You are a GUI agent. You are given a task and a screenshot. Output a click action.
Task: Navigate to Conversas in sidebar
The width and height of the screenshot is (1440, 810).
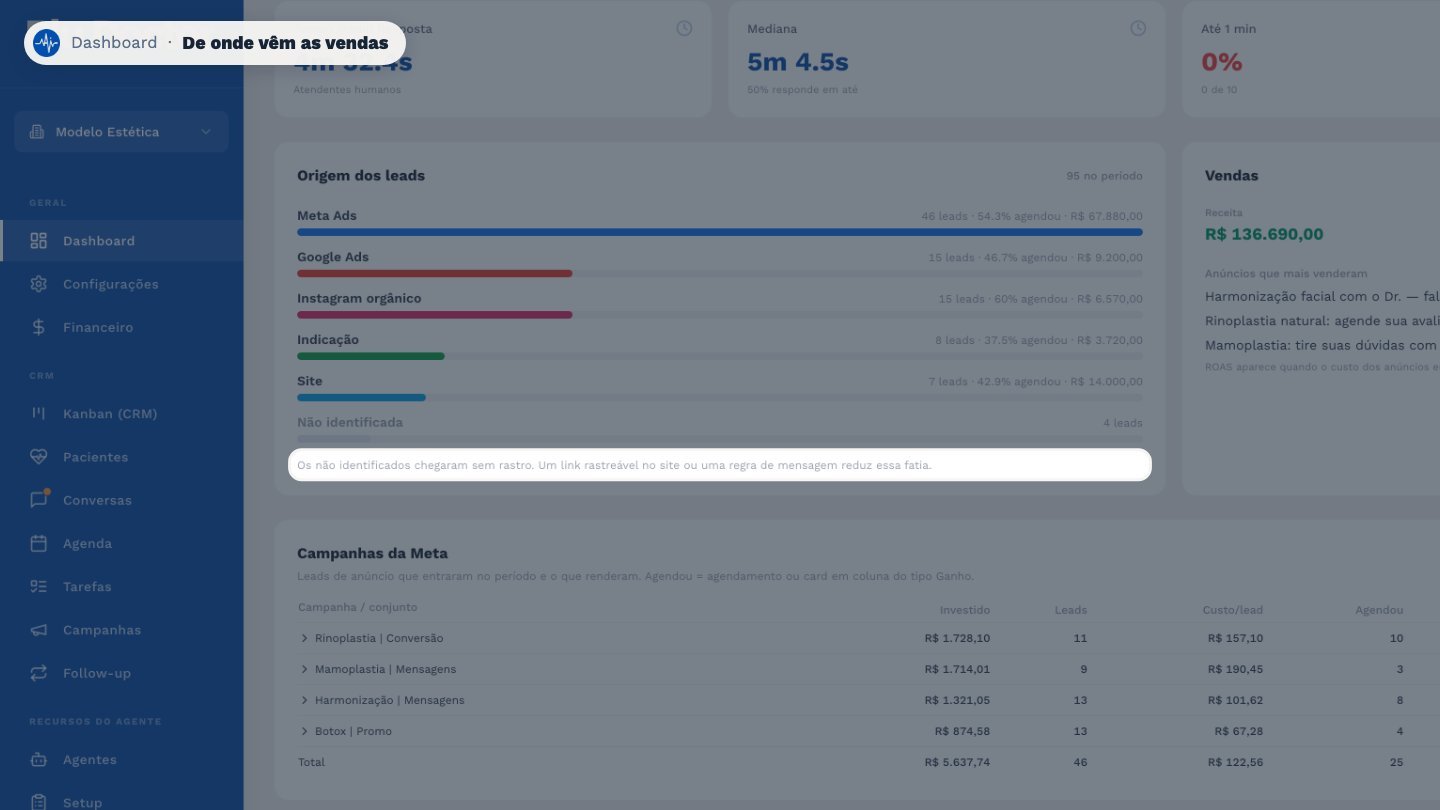click(x=121, y=500)
